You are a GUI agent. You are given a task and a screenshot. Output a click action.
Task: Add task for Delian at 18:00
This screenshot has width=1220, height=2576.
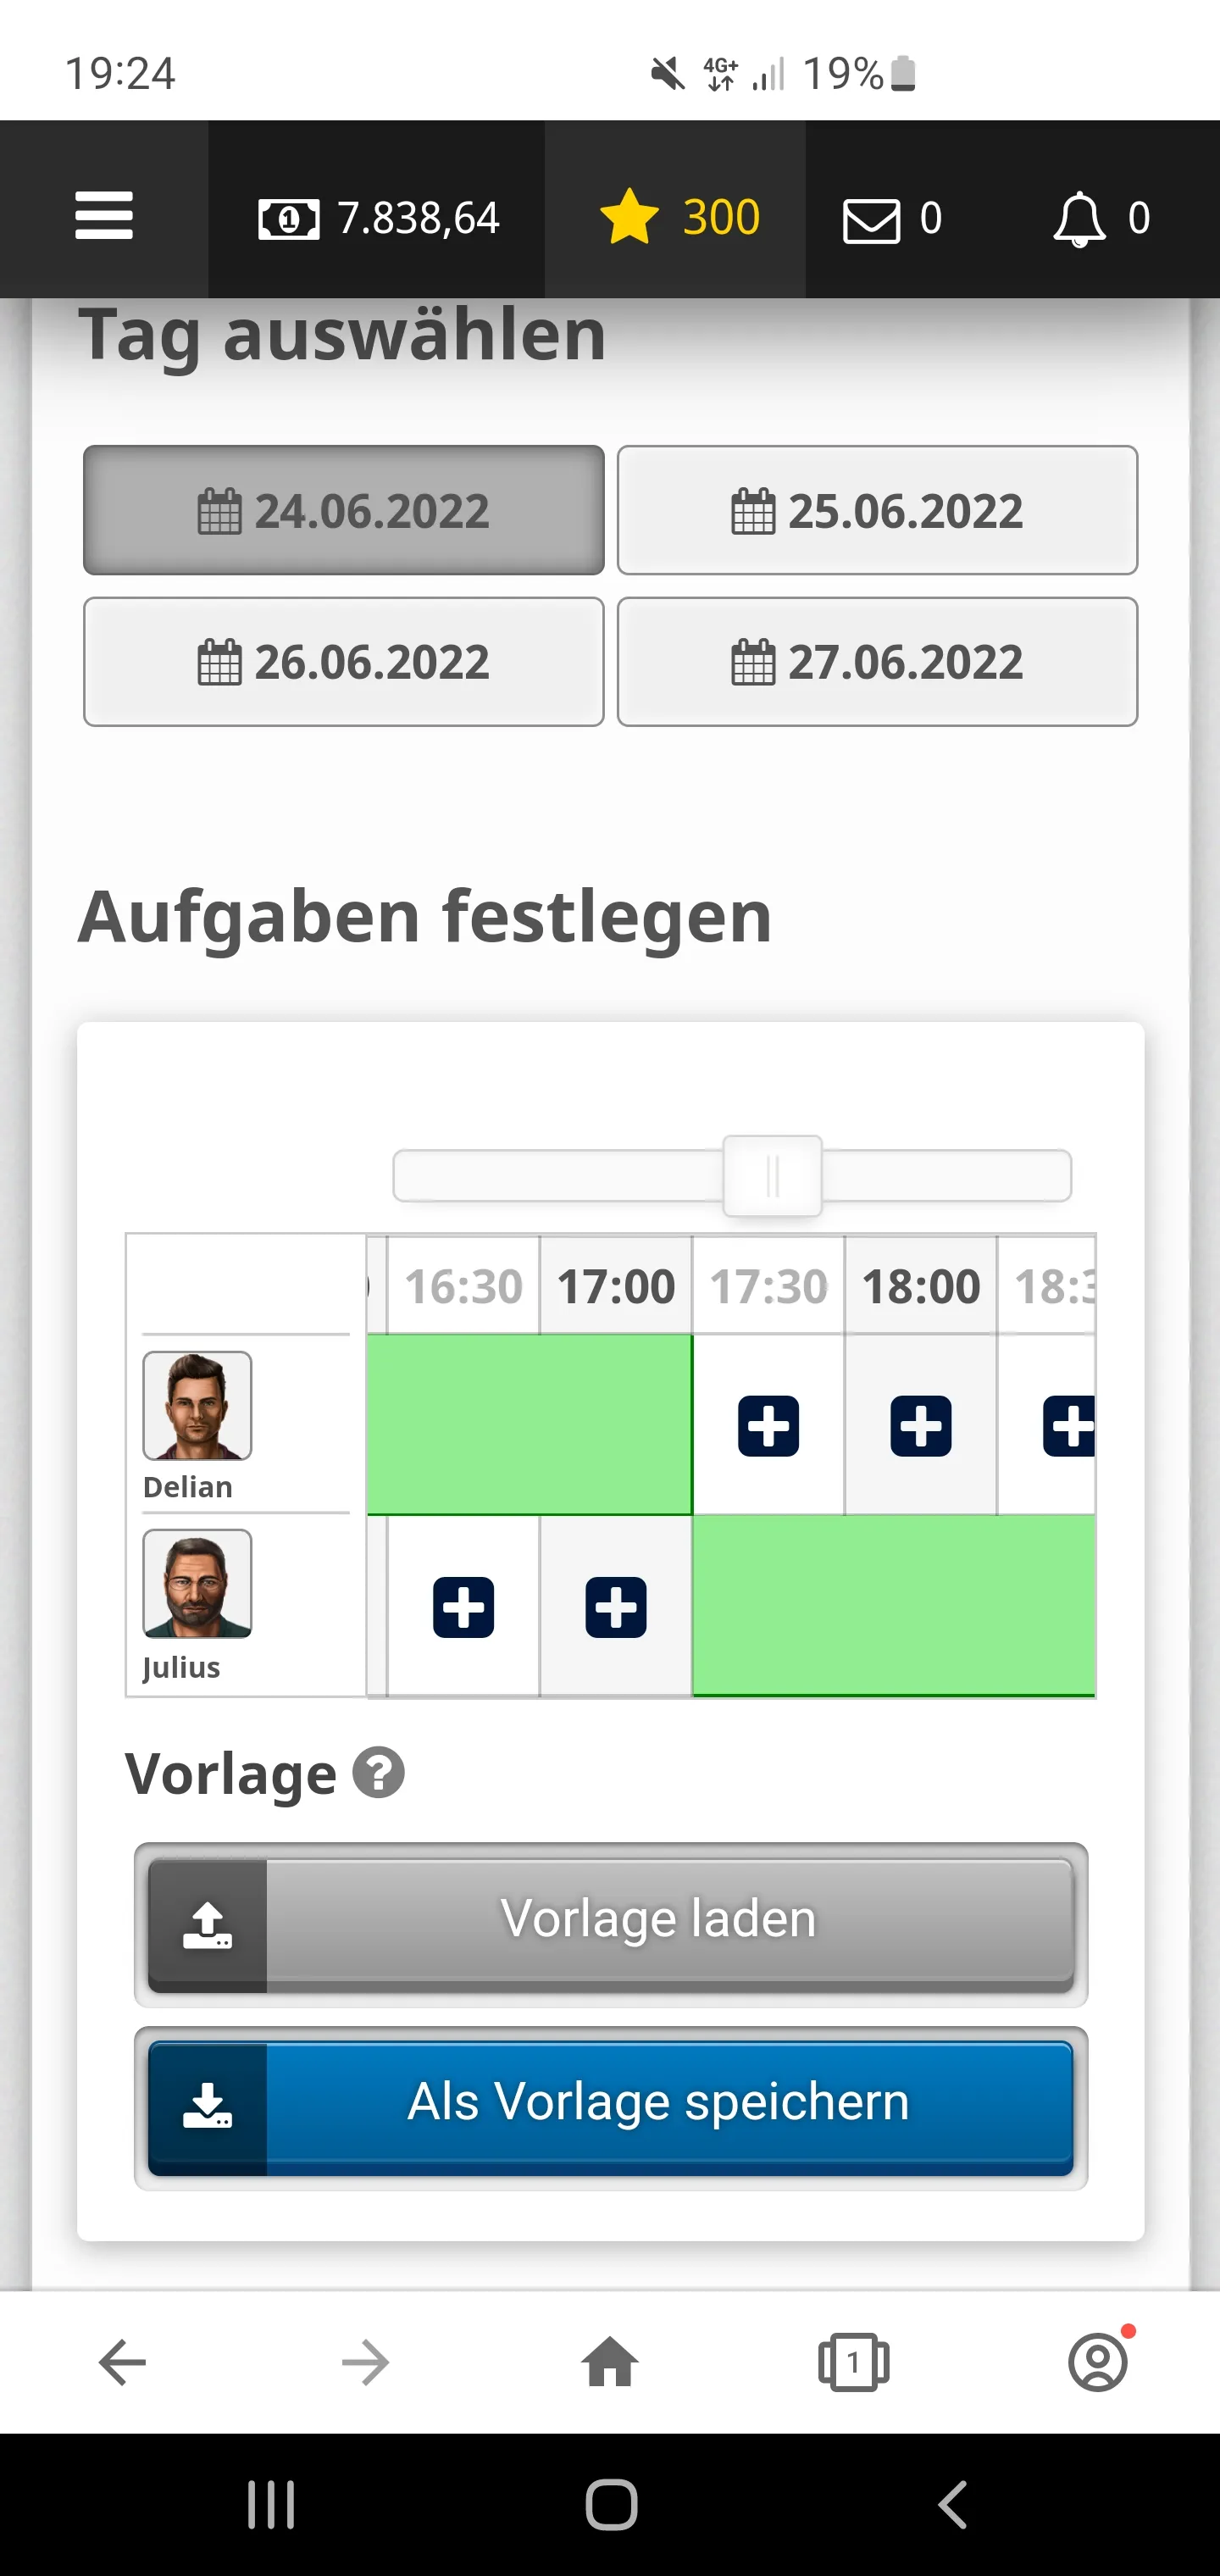pyautogui.click(x=920, y=1426)
